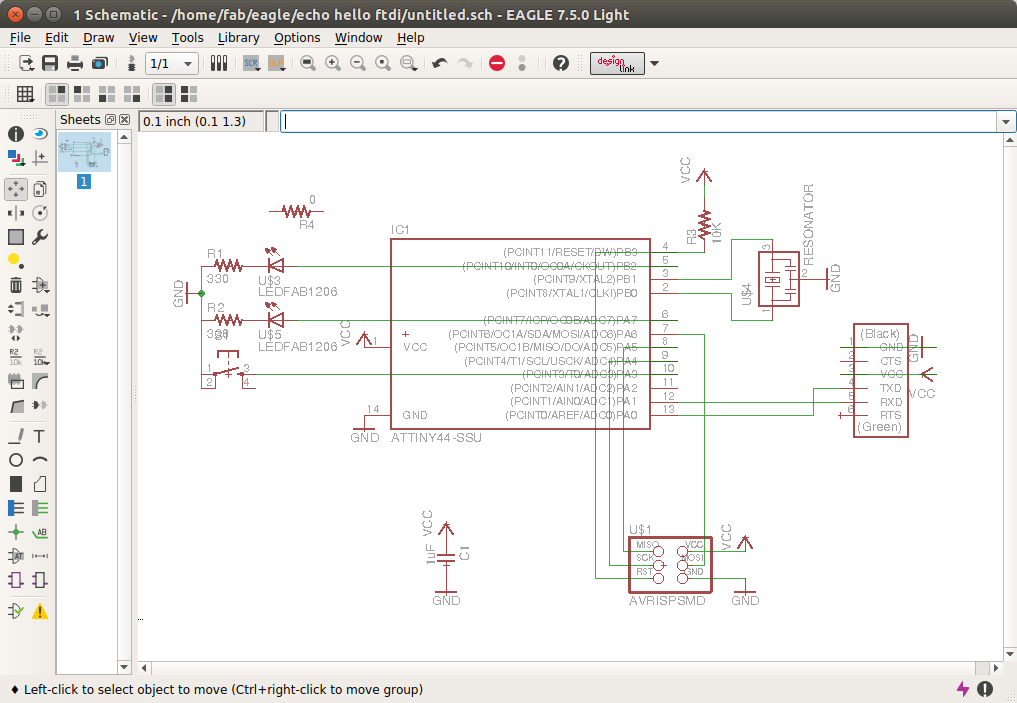Click the red Stop command icon
The height and width of the screenshot is (703, 1017).
pyautogui.click(x=497, y=63)
